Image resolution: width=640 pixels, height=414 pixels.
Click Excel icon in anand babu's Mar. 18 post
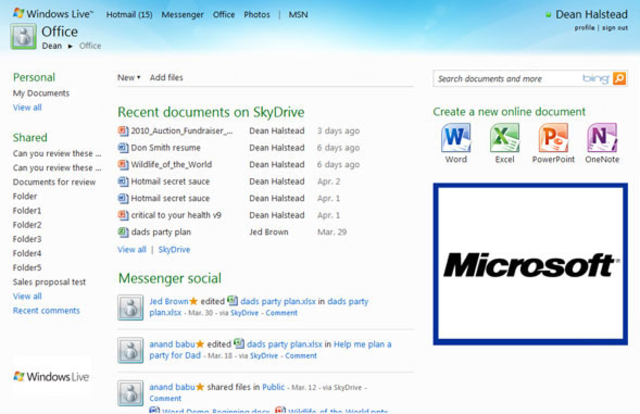click(x=239, y=343)
